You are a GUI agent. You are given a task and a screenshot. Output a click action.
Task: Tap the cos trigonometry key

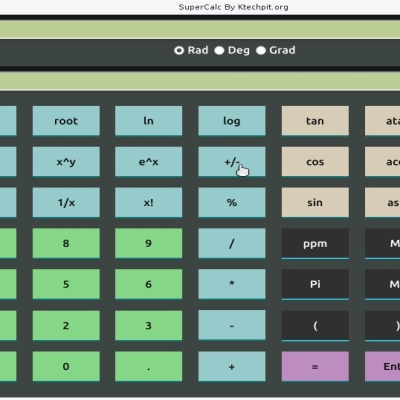(x=315, y=162)
